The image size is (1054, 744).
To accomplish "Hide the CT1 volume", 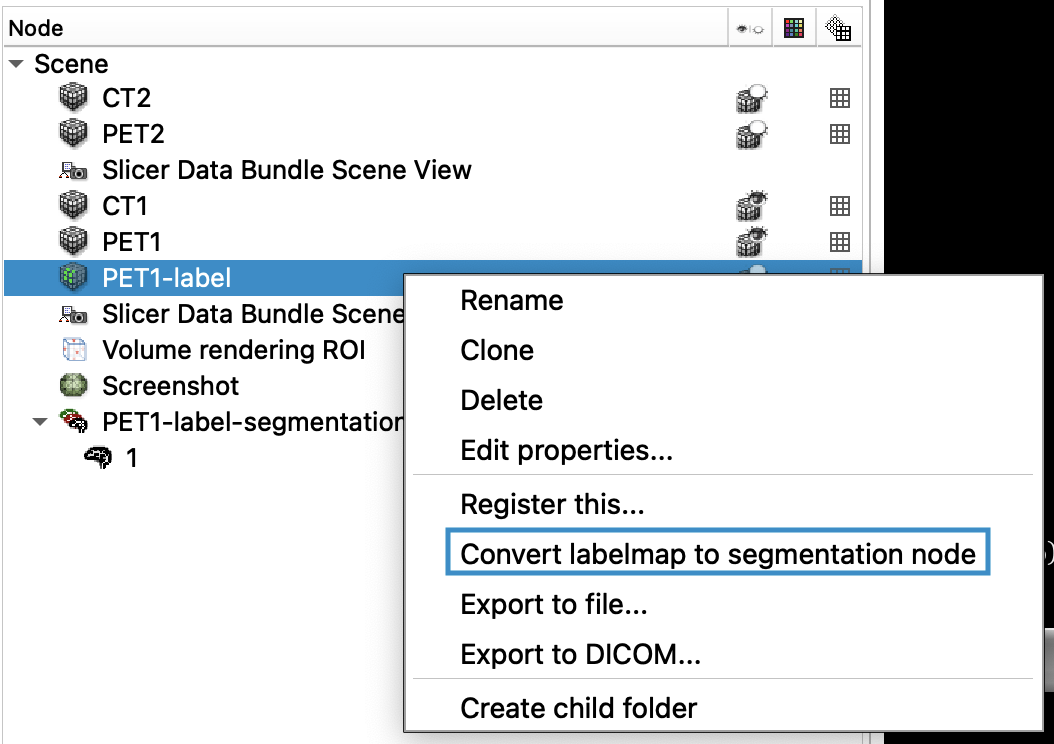I will click(752, 206).
